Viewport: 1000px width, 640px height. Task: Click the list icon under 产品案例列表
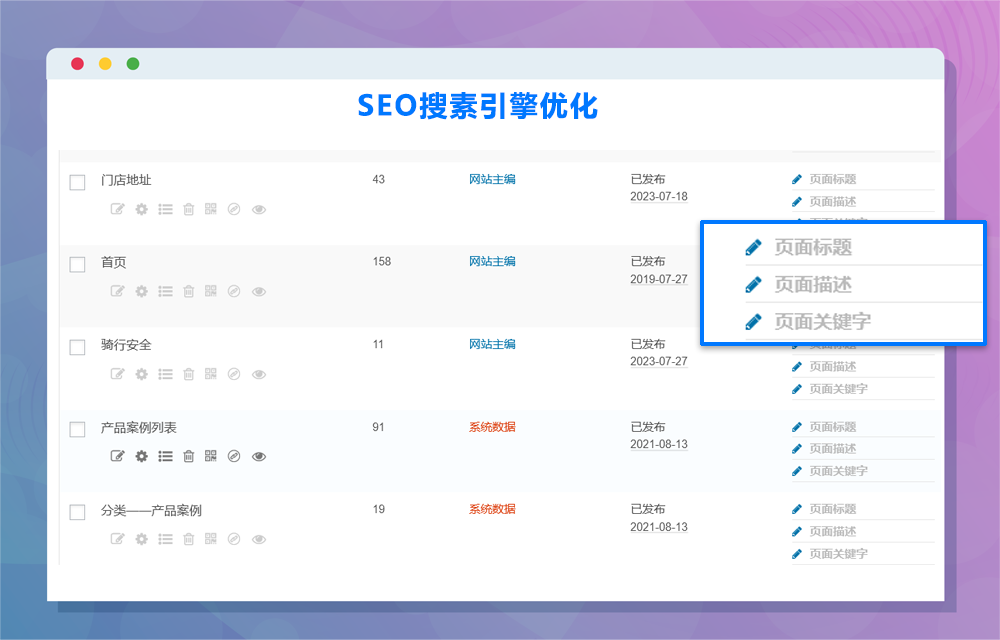(165, 456)
